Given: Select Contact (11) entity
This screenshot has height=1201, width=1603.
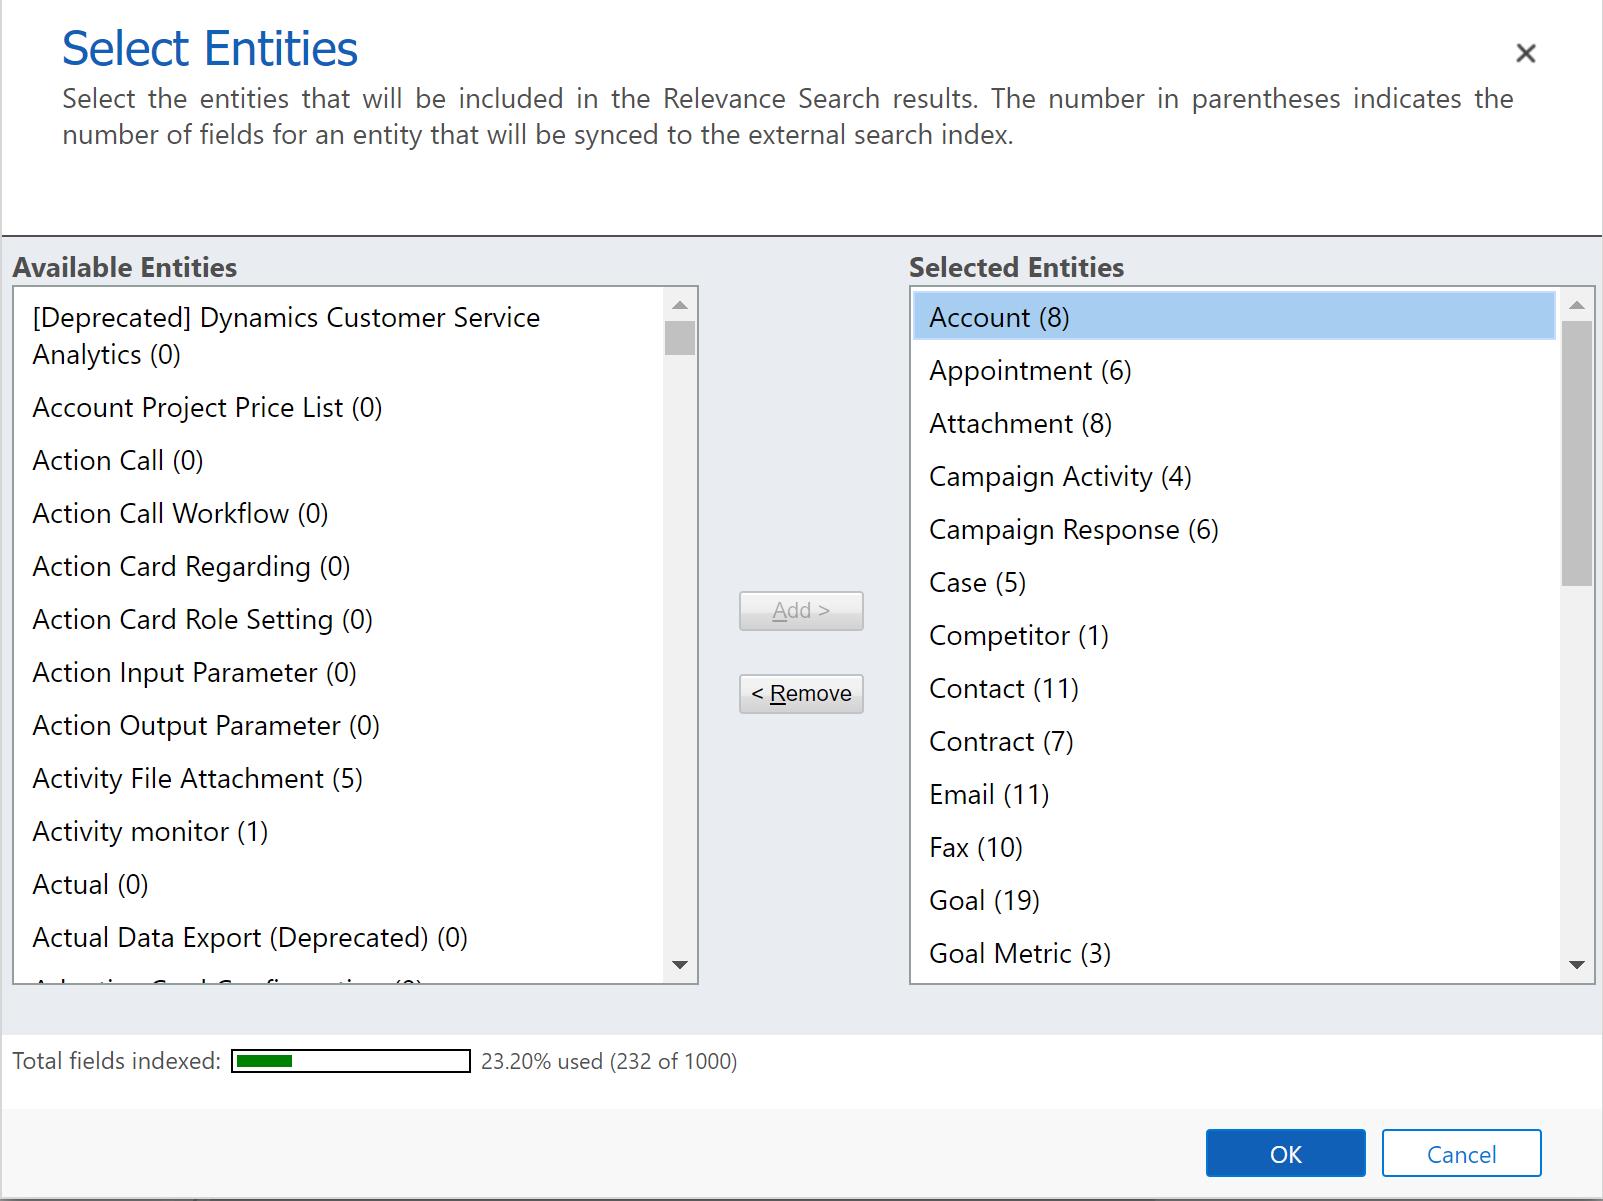Looking at the screenshot, I should click(1234, 688).
